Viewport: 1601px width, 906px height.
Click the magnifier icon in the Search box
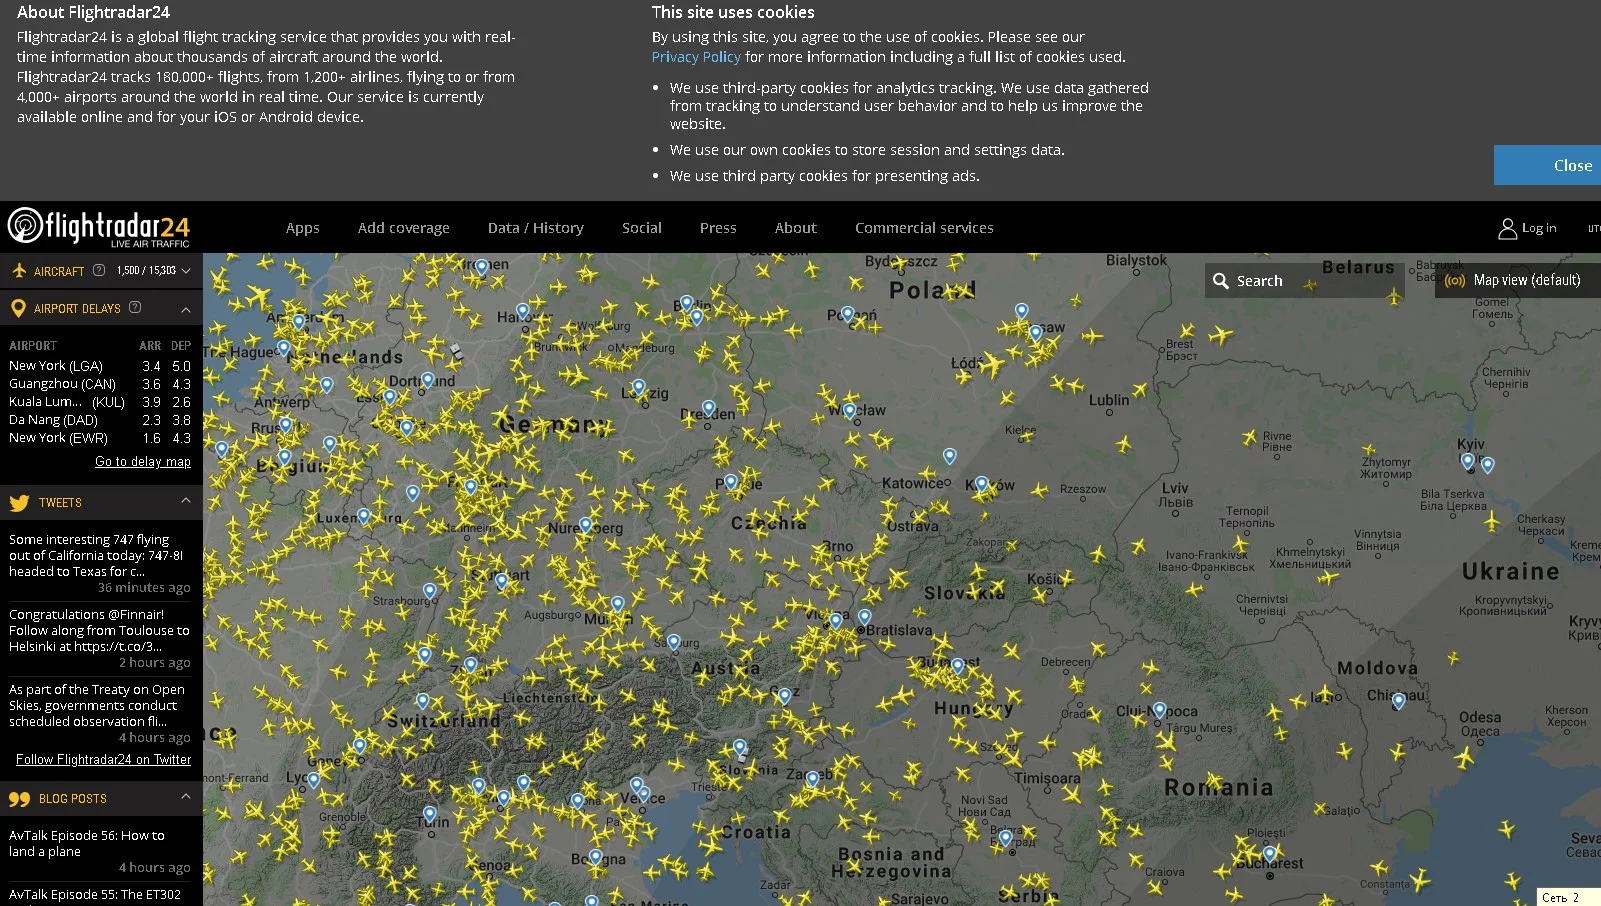[x=1221, y=281]
